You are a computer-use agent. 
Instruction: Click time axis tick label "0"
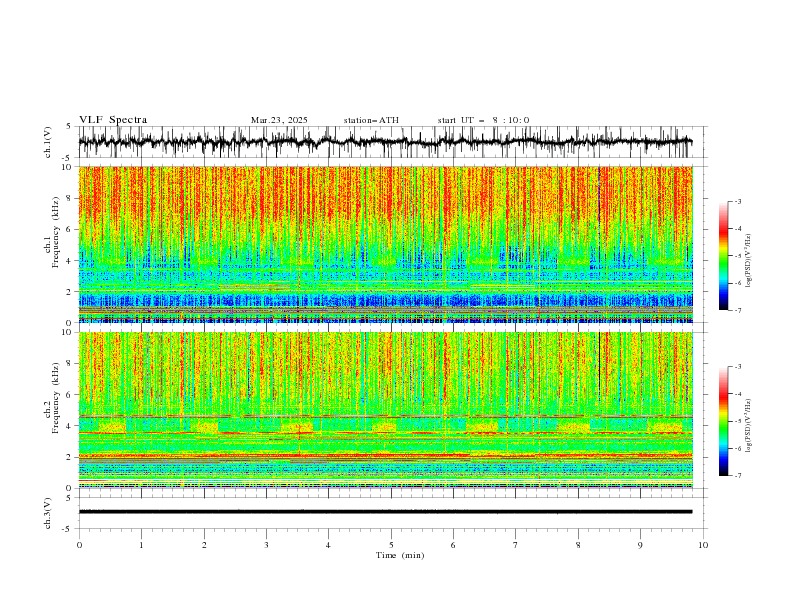pos(79,545)
